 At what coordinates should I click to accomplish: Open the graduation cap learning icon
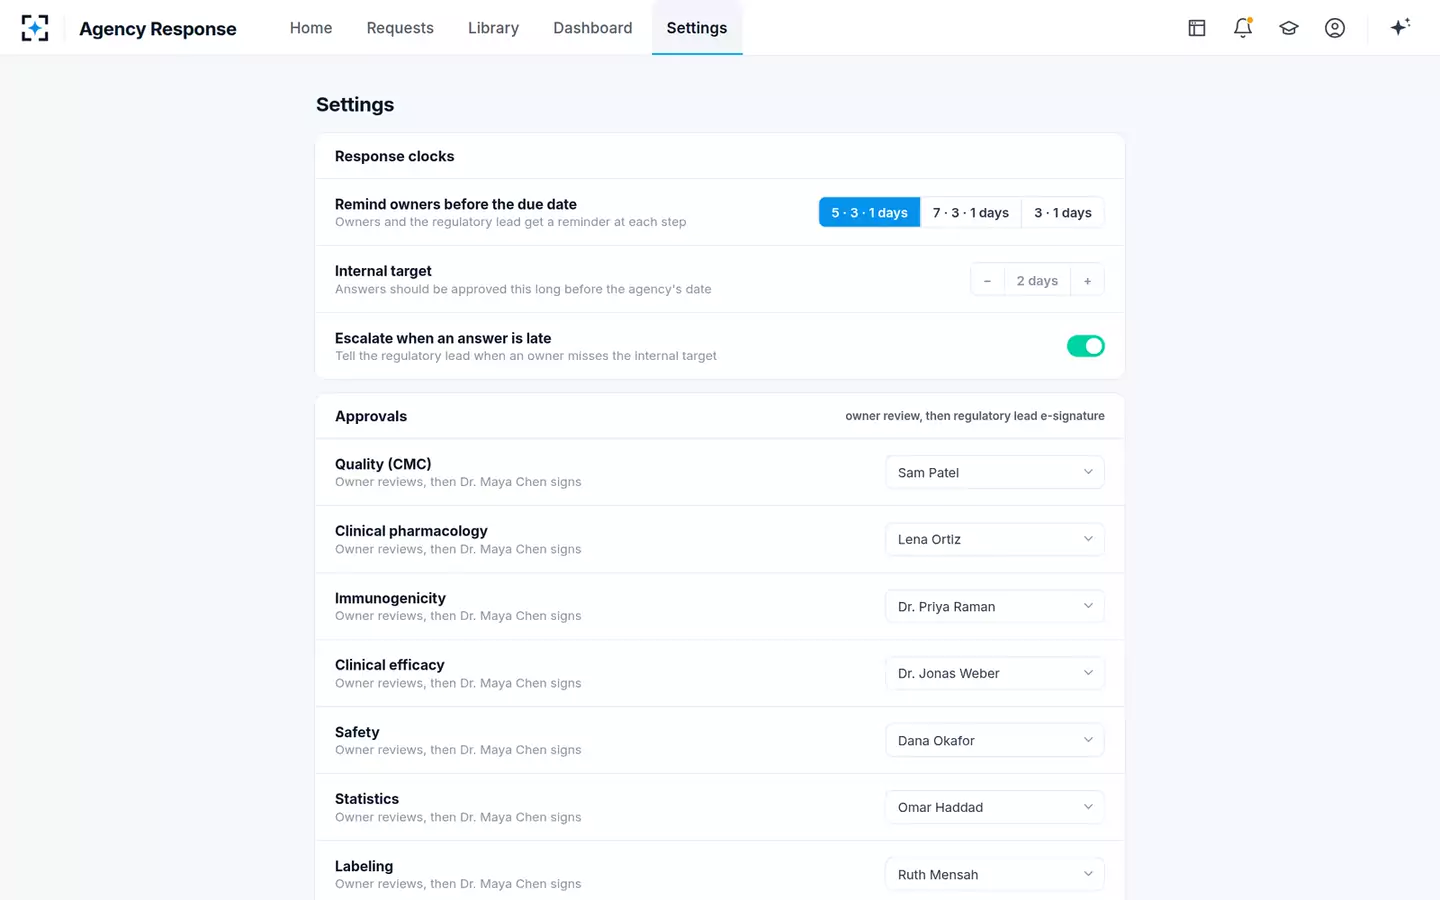(1289, 28)
